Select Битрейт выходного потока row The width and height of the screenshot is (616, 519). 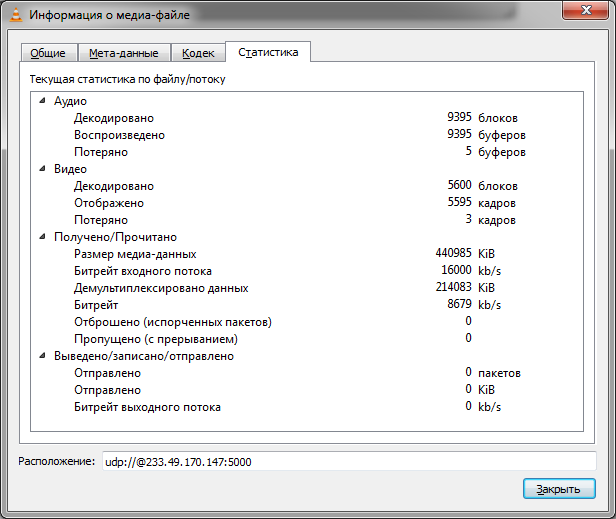(x=147, y=407)
